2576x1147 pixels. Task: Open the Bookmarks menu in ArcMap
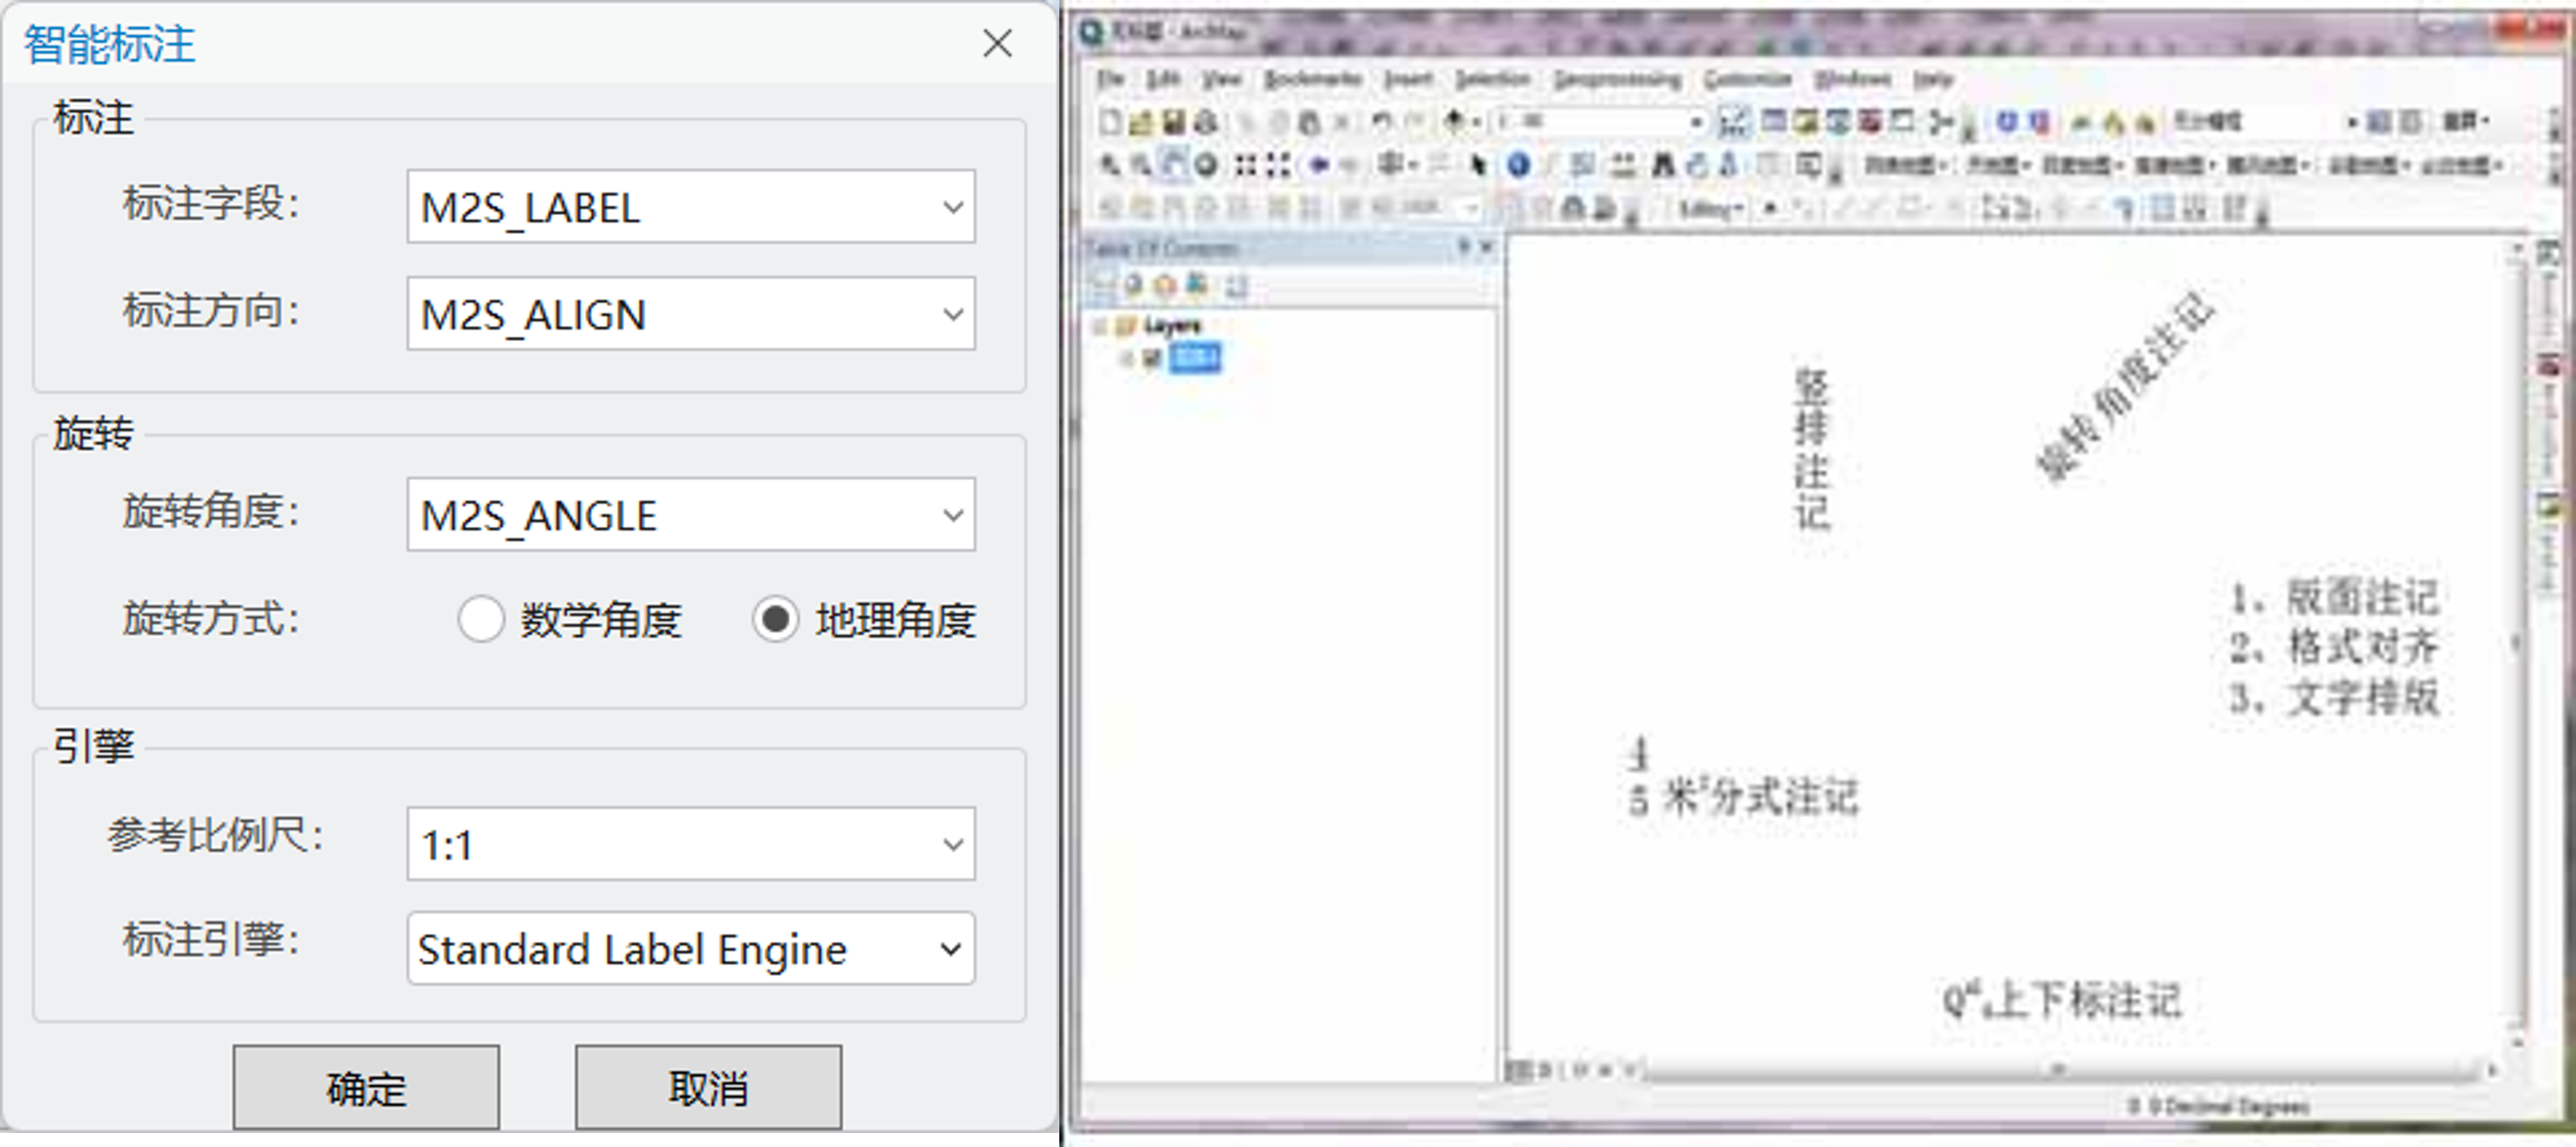[x=1313, y=78]
